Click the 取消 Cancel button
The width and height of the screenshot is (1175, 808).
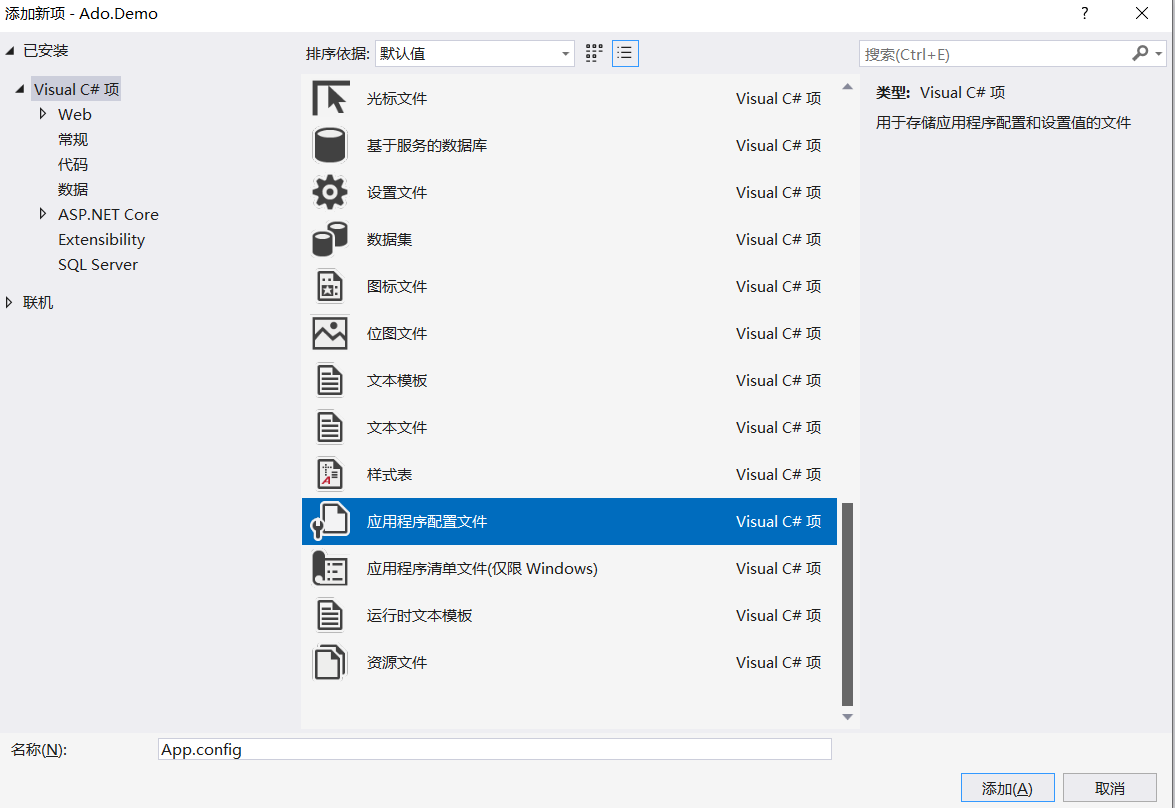pos(1110,788)
